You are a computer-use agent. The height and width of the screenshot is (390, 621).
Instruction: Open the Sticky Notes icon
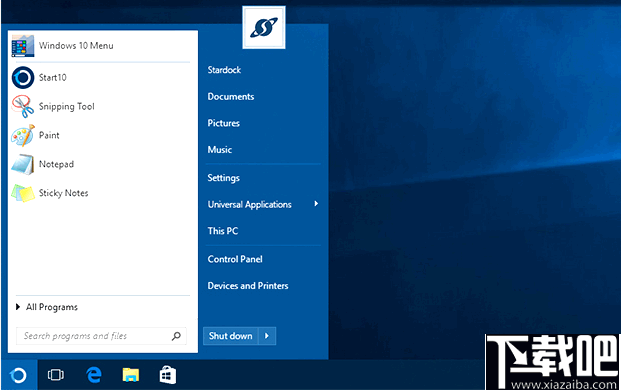point(23,193)
